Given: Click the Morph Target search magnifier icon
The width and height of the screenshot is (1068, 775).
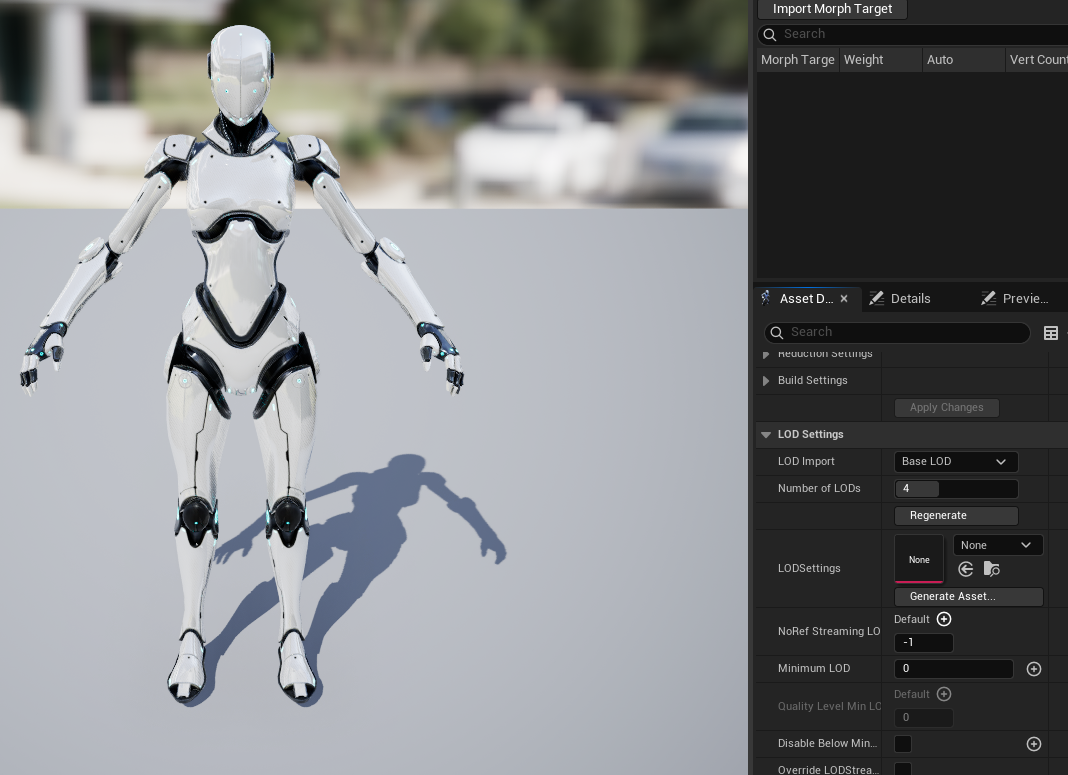Looking at the screenshot, I should pos(770,34).
